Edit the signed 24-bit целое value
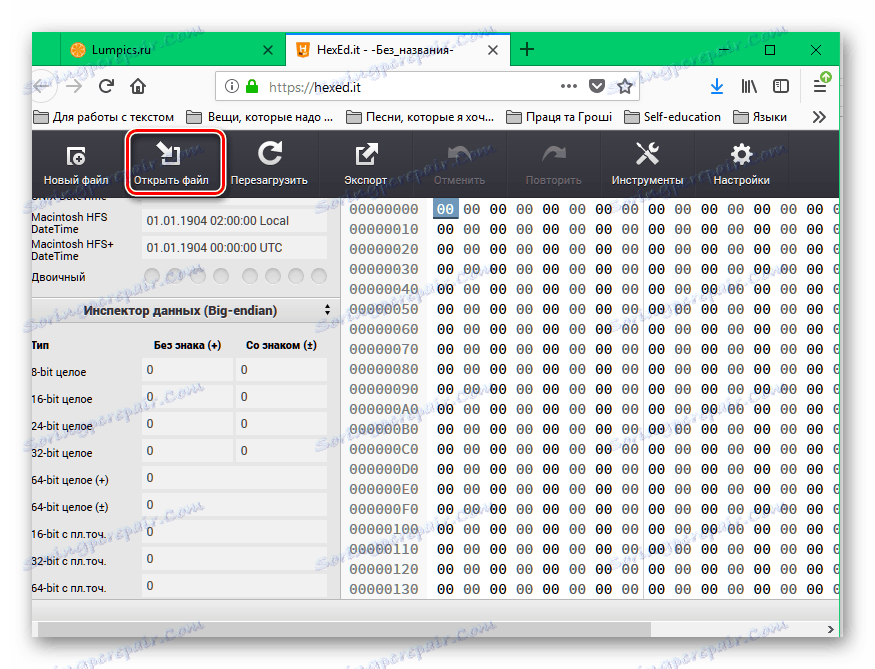Image resolution: width=875 pixels, height=669 pixels. (281, 424)
